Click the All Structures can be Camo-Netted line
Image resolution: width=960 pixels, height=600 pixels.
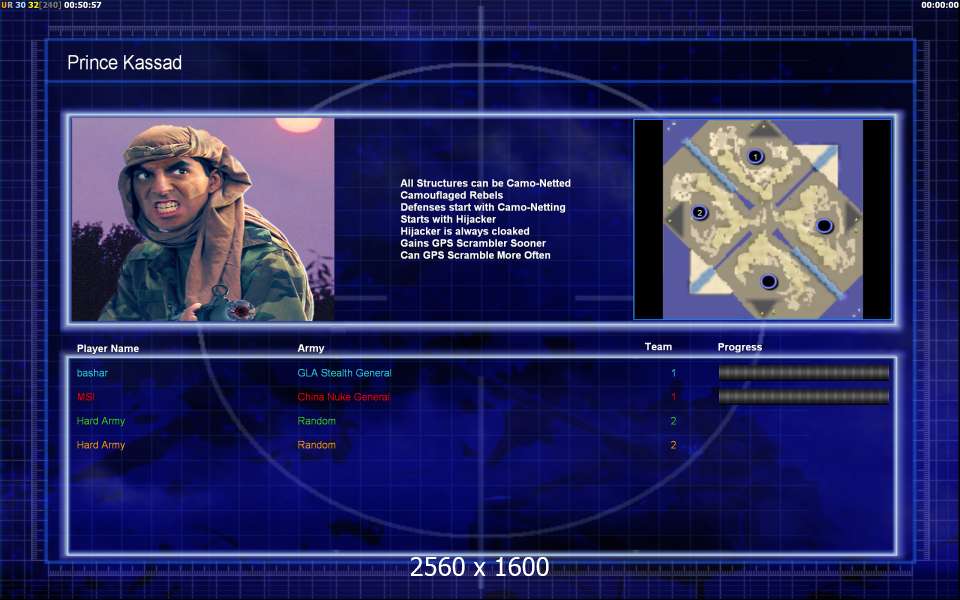coord(486,183)
